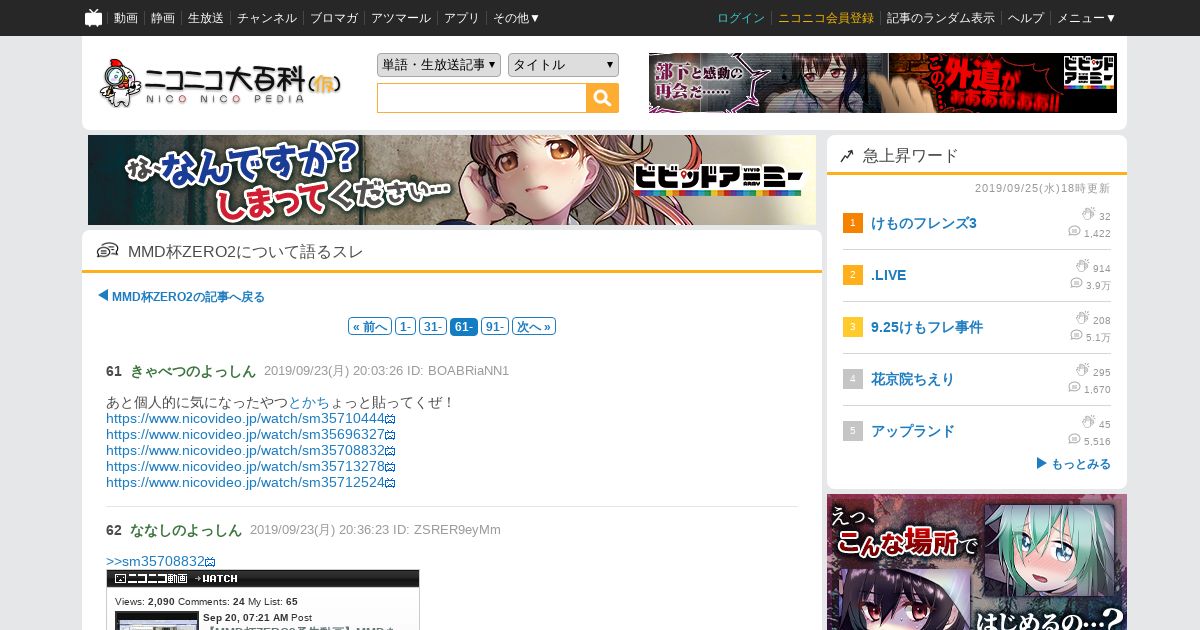
Task: Open the 単語・生放送記事 dropdown
Action: pos(439,65)
